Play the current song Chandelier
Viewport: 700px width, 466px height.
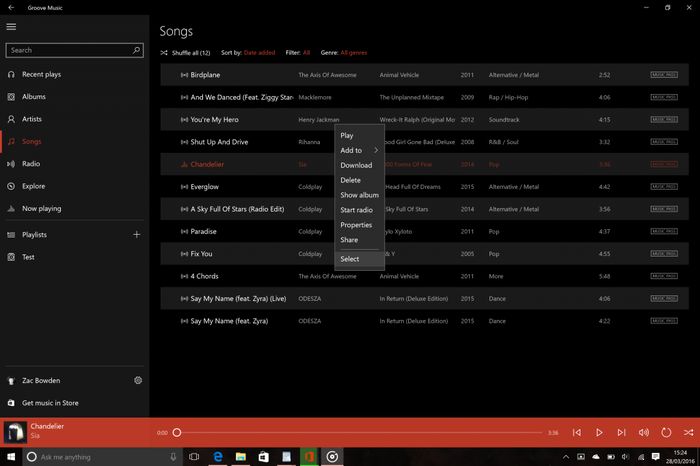[x=599, y=432]
